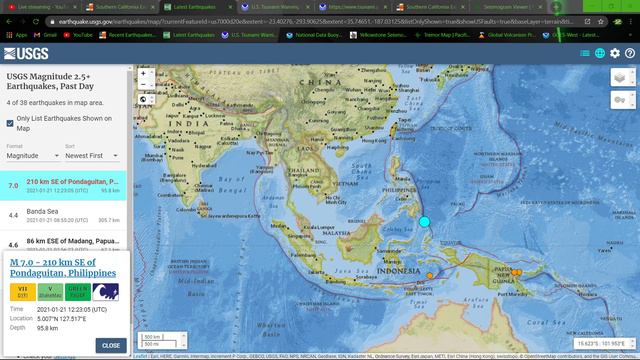Open the Sort dropdown showing Newest First
The image size is (640, 360).
click(x=92, y=156)
